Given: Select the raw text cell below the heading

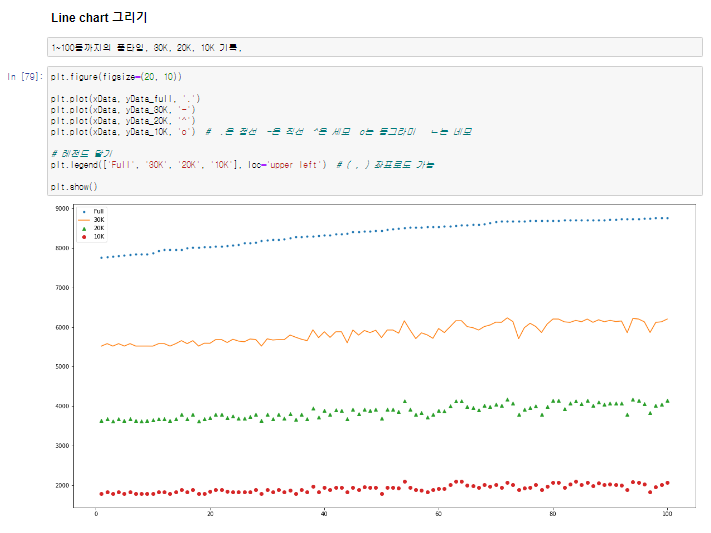Looking at the screenshot, I should coord(375,47).
